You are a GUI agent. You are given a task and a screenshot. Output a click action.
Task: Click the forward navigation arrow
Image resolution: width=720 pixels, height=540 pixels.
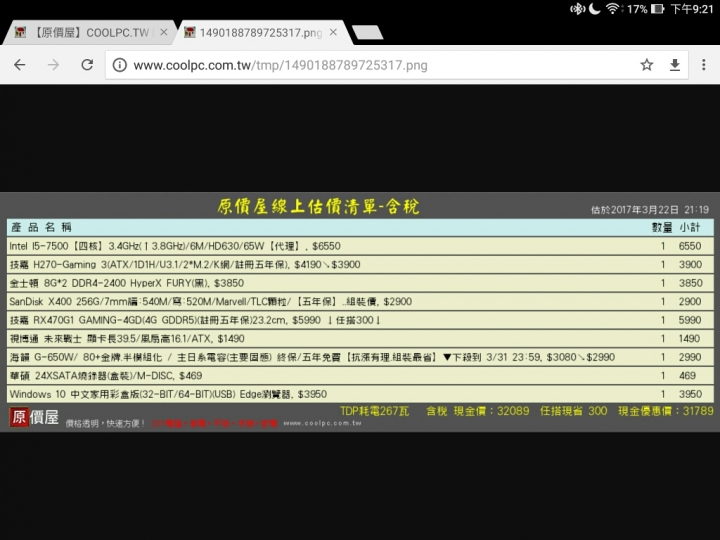(x=53, y=65)
